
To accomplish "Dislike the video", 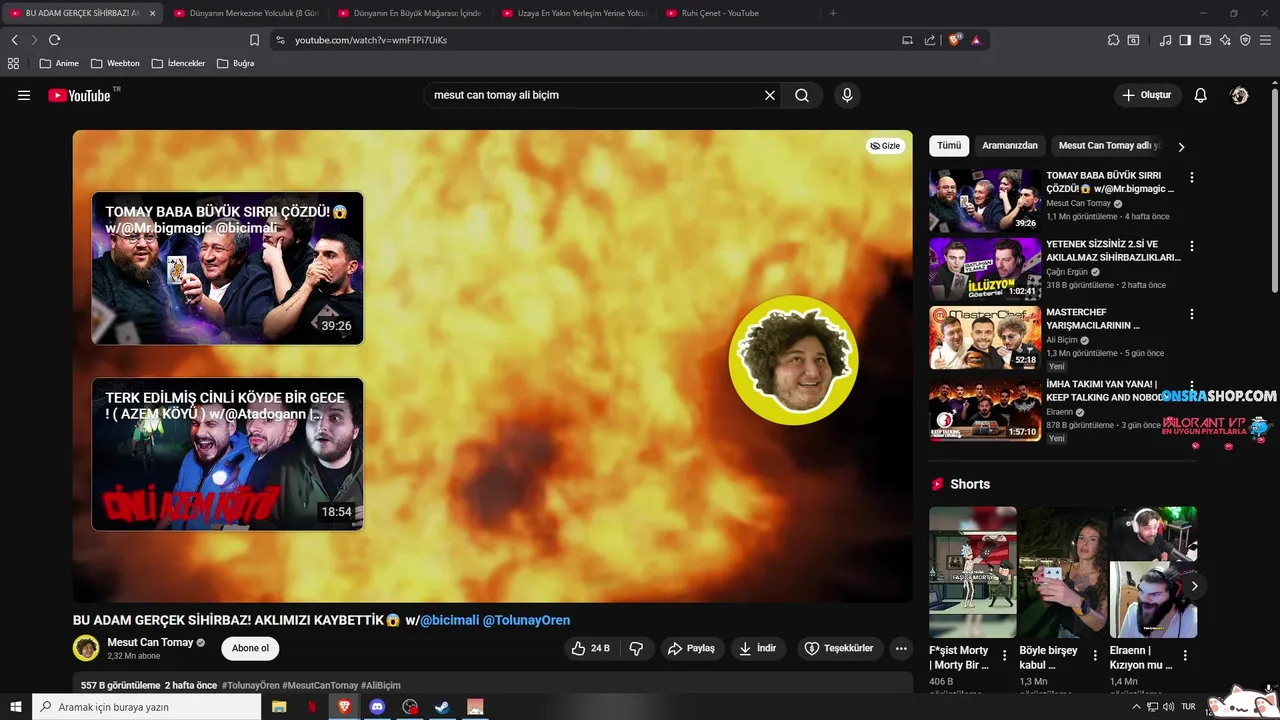I will click(x=637, y=648).
